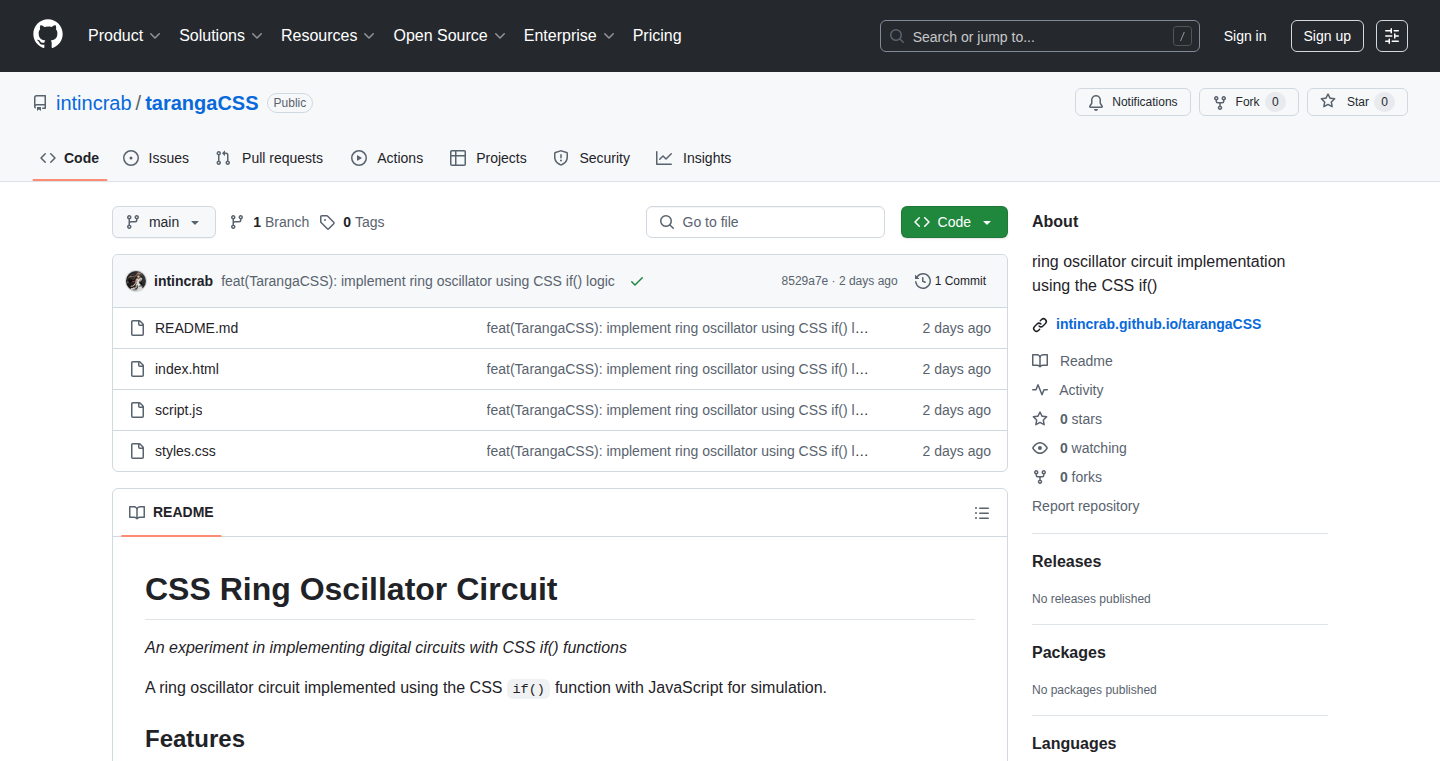Open the main branch selector dropdown
The height and width of the screenshot is (761, 1440).
[164, 222]
